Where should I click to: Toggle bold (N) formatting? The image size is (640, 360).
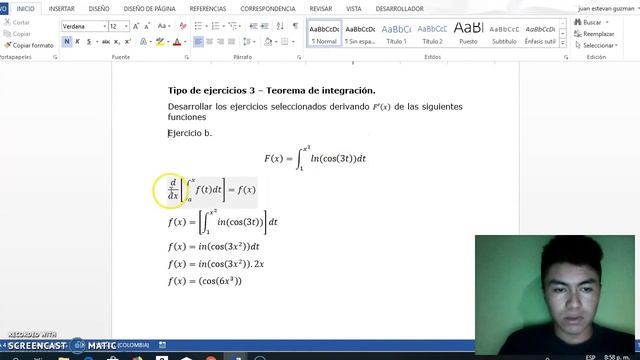pyautogui.click(x=67, y=42)
